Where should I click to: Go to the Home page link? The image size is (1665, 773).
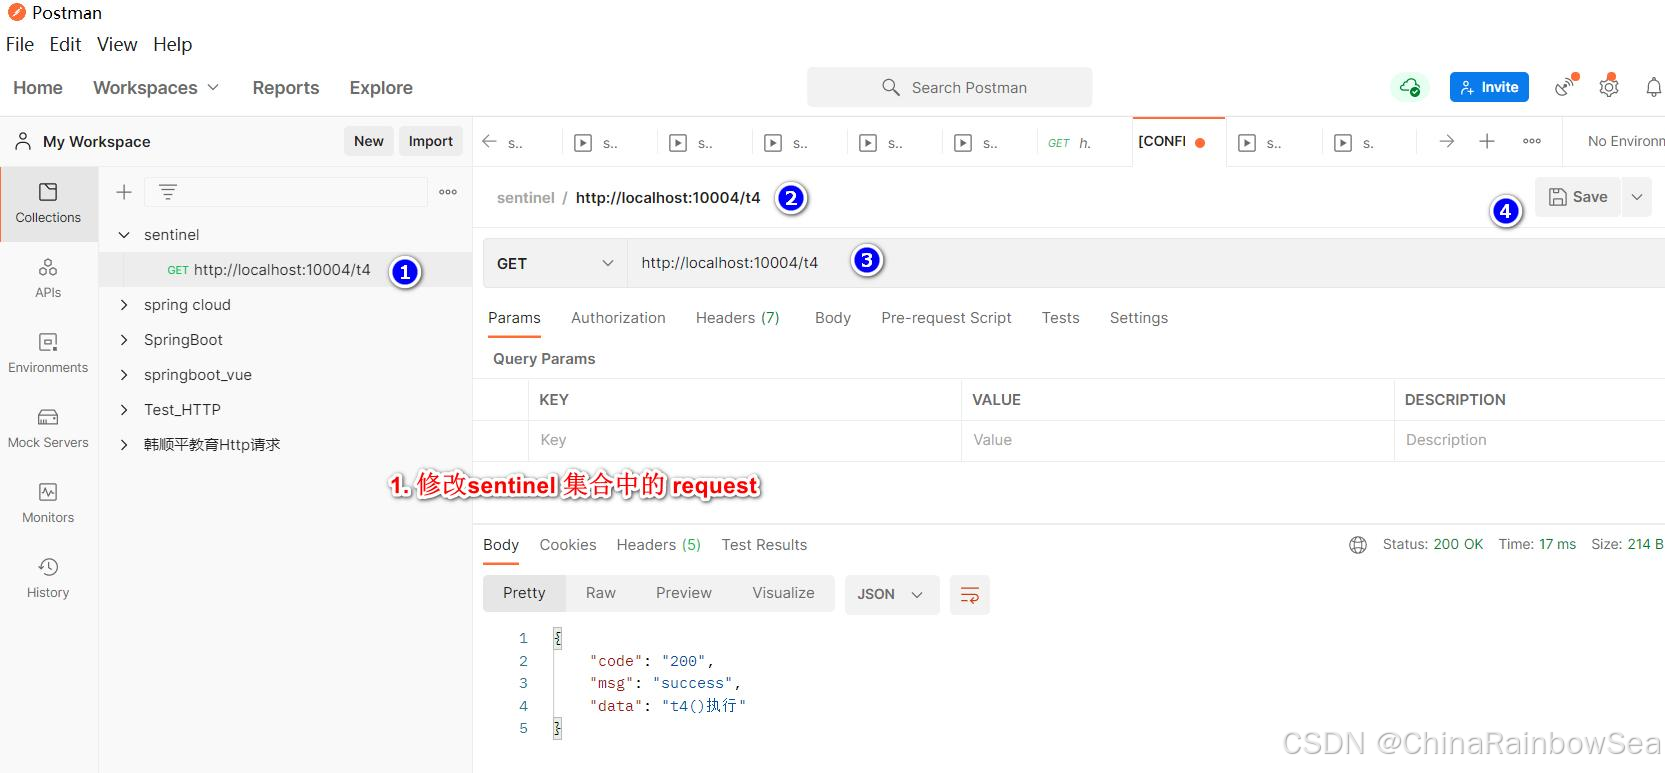pyautogui.click(x=38, y=88)
